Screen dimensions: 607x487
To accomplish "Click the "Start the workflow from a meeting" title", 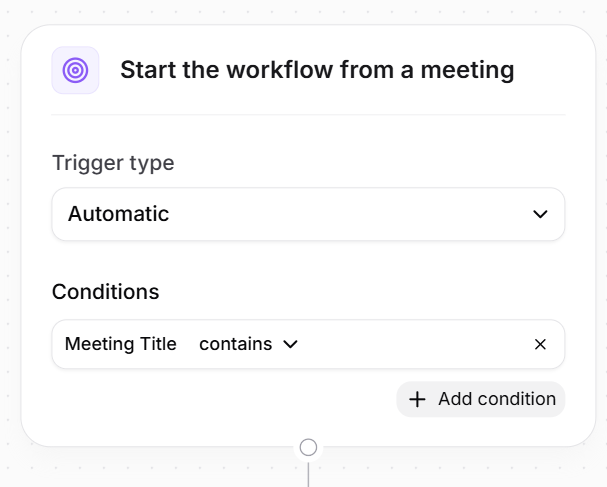I will (x=317, y=70).
